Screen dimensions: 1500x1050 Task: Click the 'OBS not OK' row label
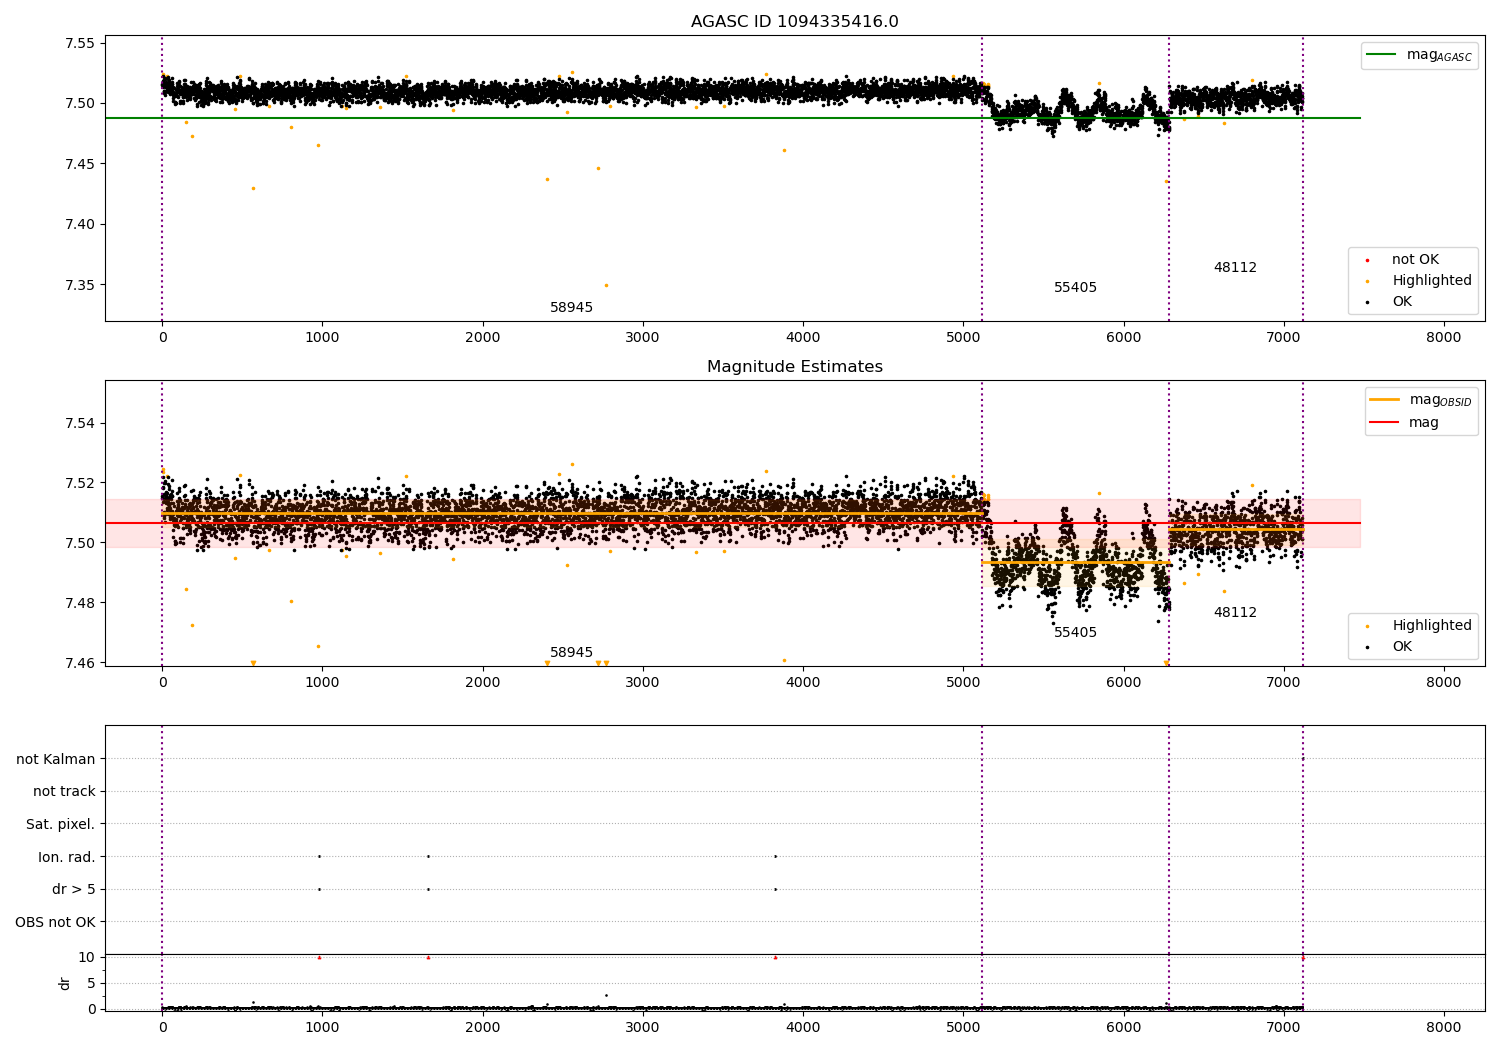[55, 922]
